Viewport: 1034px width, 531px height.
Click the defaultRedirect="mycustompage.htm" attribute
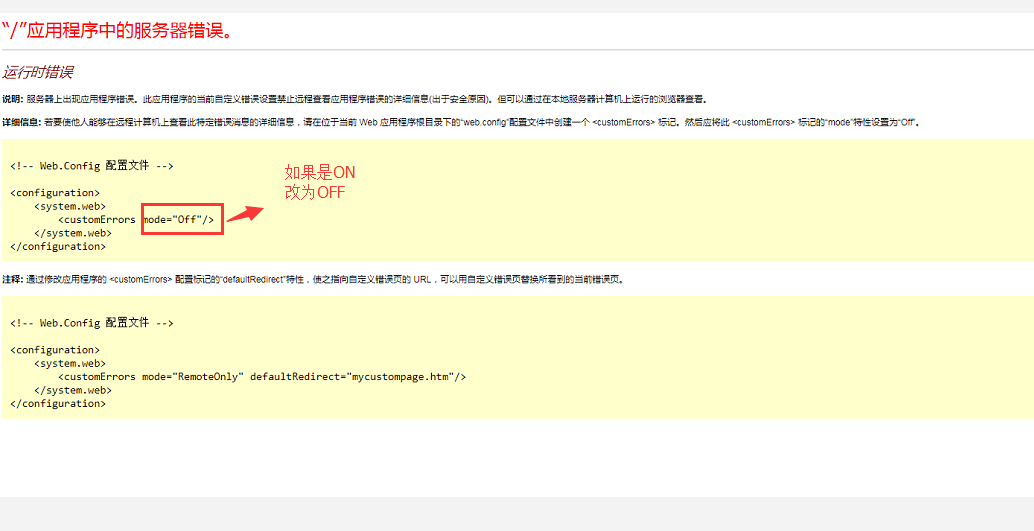(x=351, y=377)
